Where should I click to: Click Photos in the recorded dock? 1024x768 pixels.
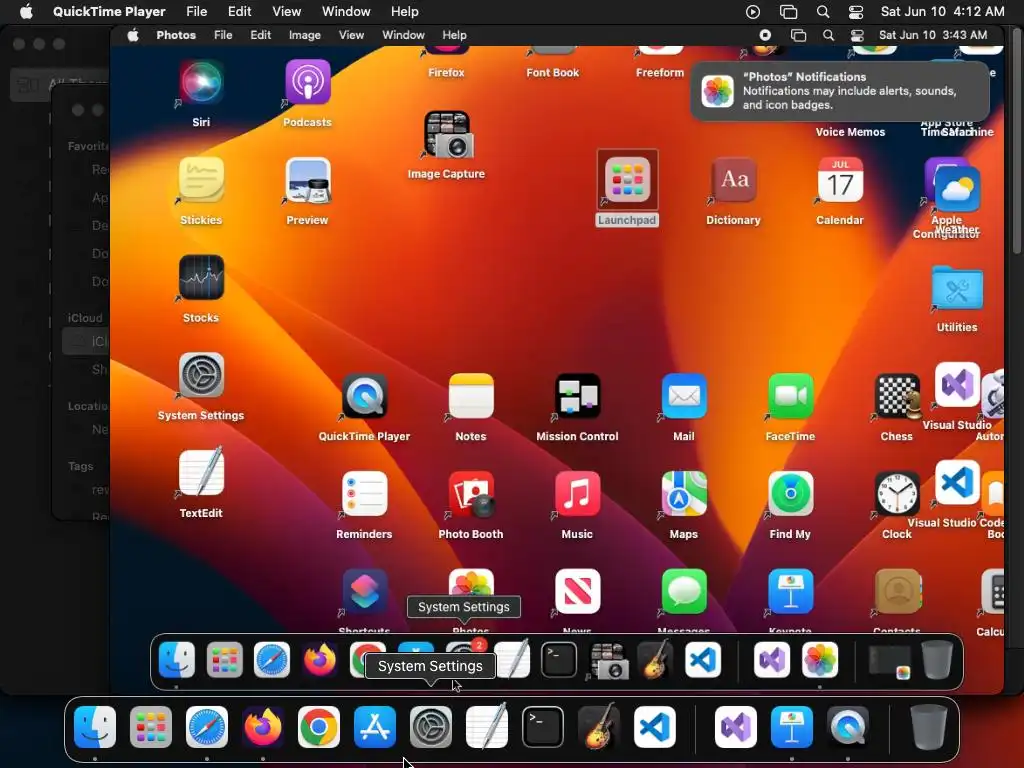820,660
